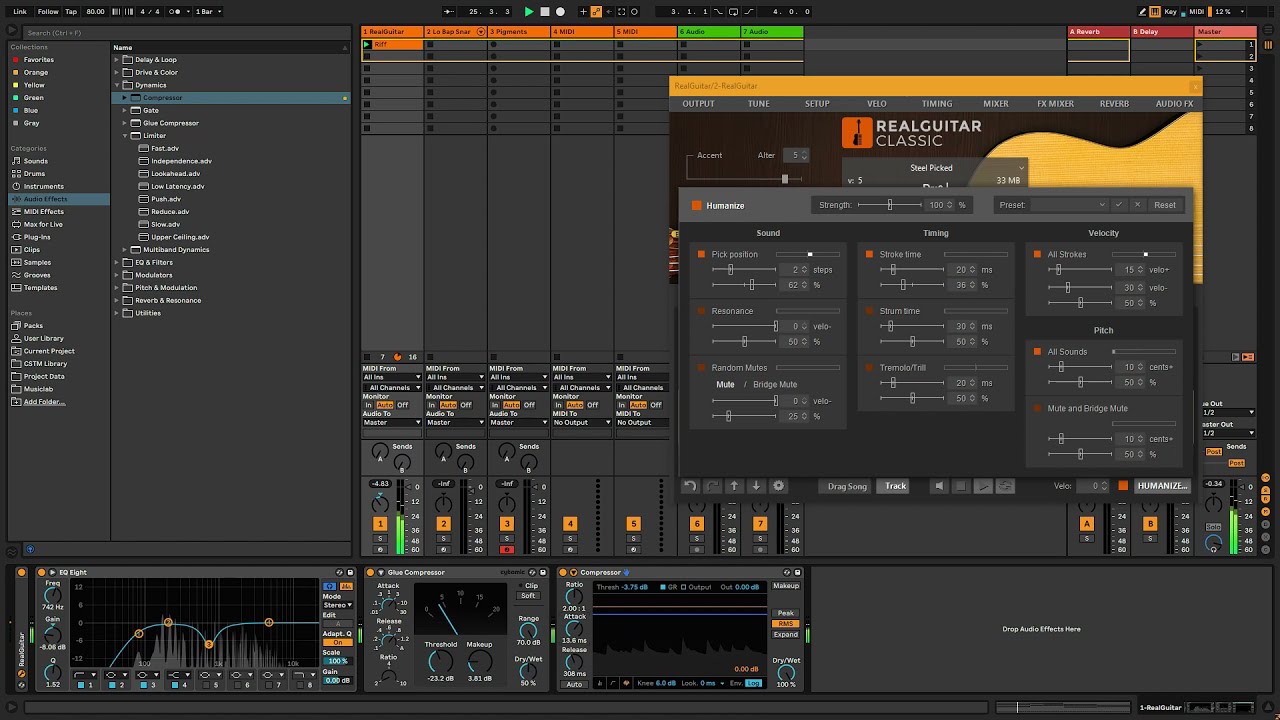Toggle the Humanize enable checkbox
This screenshot has height=720, width=1280.
[697, 205]
